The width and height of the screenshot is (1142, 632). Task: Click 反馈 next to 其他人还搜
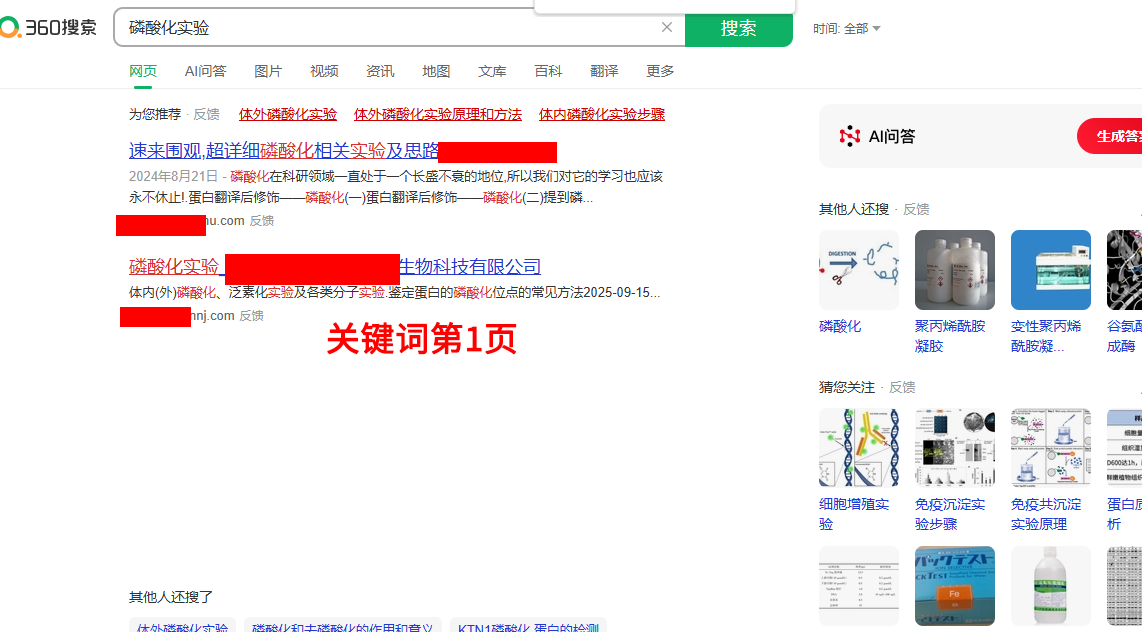point(916,209)
